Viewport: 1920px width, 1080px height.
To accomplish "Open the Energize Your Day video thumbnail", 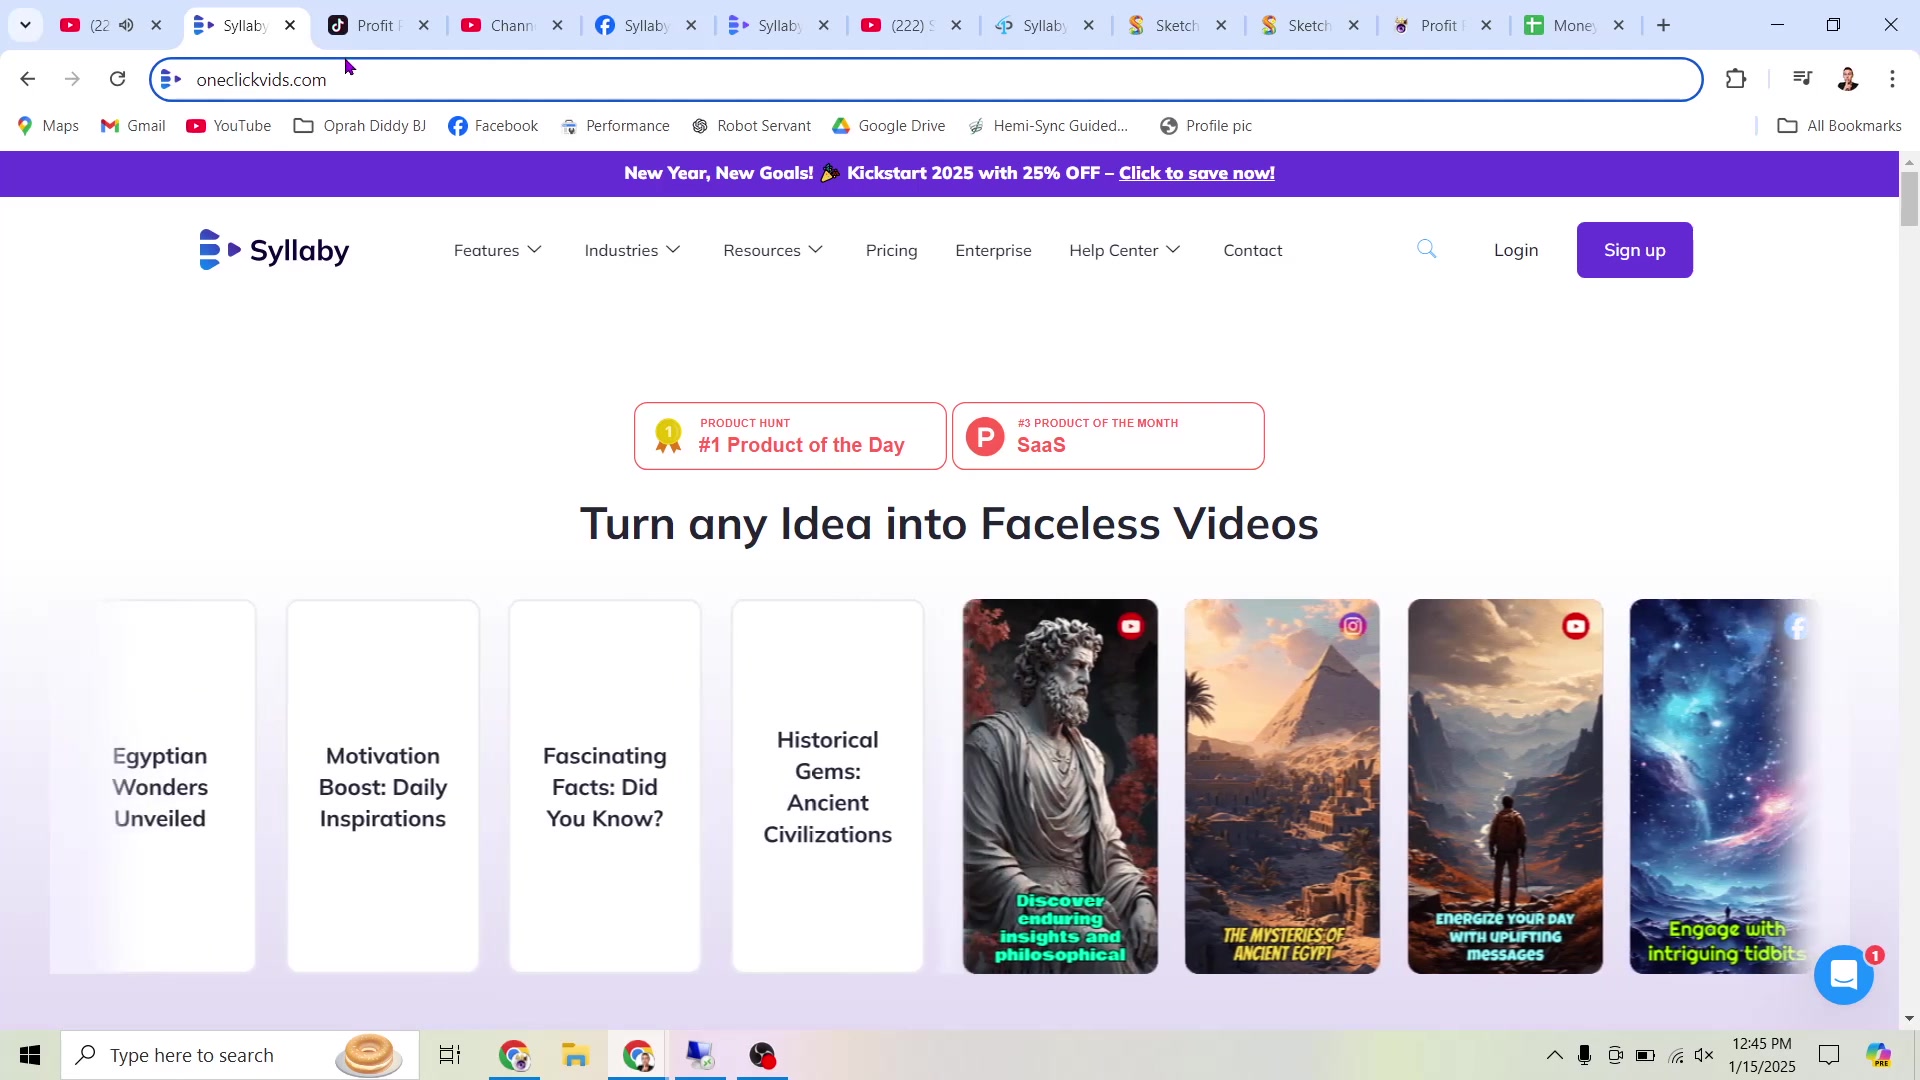I will coord(1505,786).
